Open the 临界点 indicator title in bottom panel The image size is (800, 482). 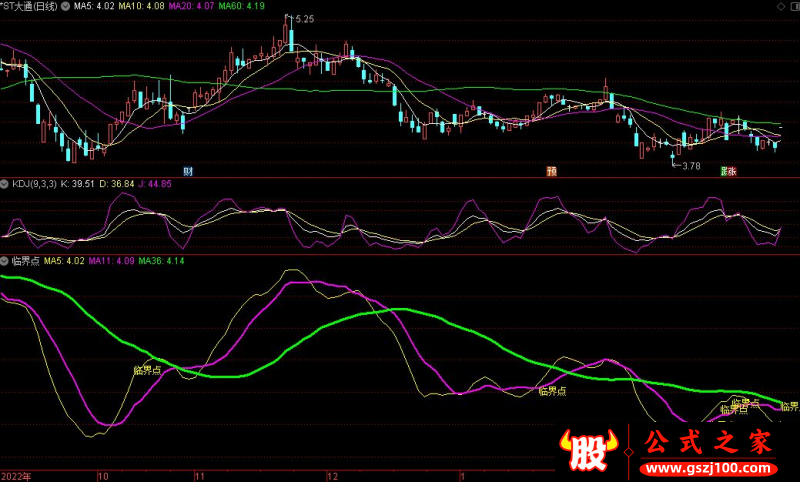click(x=24, y=261)
